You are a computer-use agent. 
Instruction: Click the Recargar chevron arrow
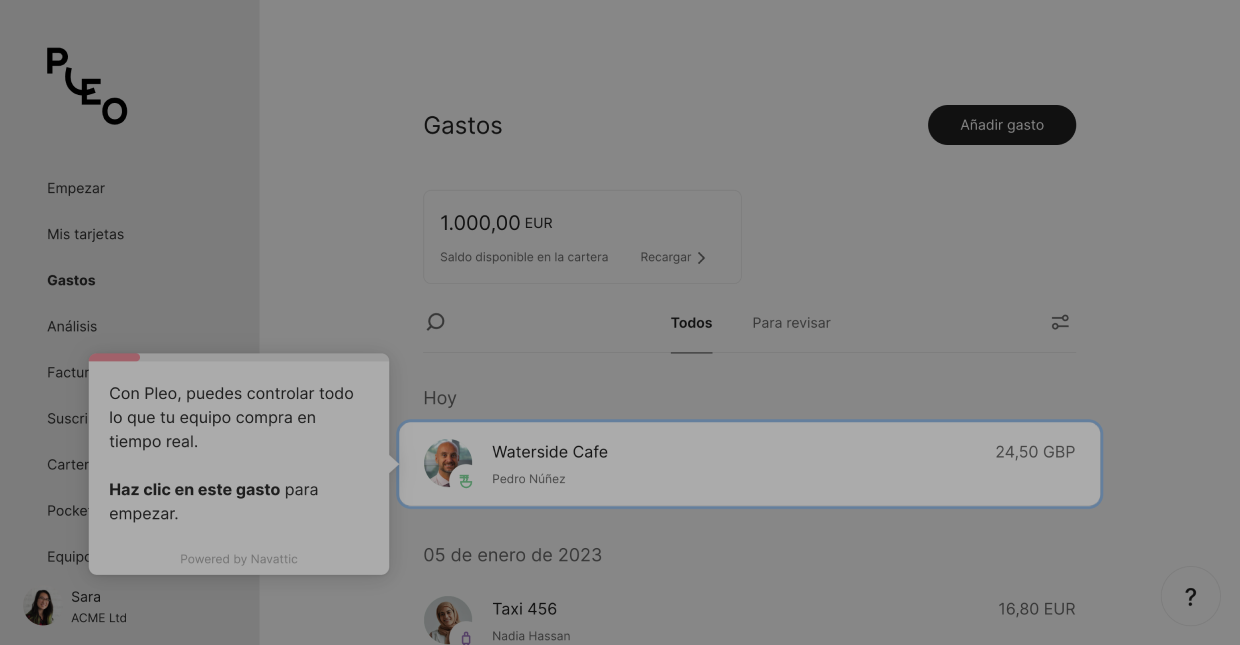click(x=701, y=258)
